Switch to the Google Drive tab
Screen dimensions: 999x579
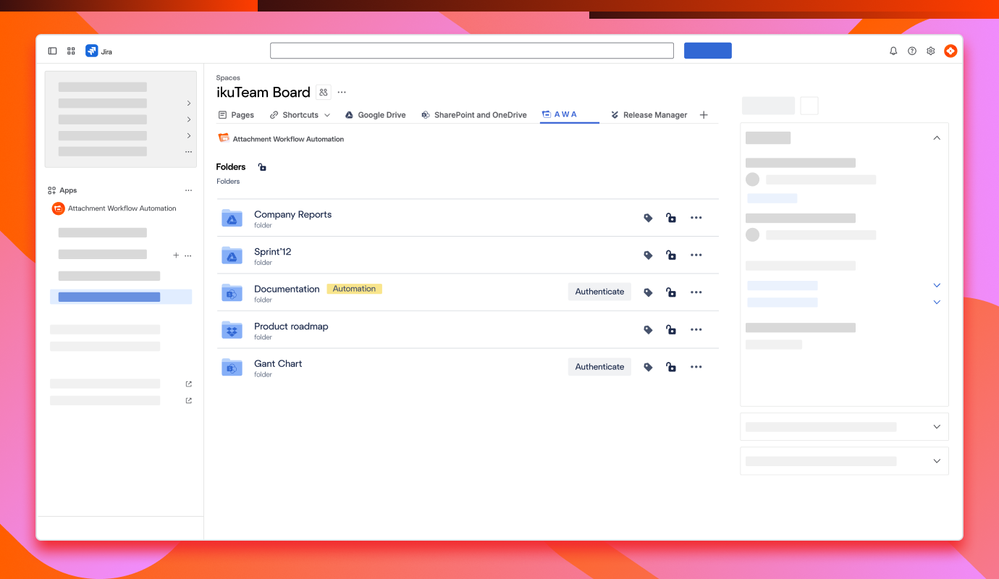(x=375, y=115)
